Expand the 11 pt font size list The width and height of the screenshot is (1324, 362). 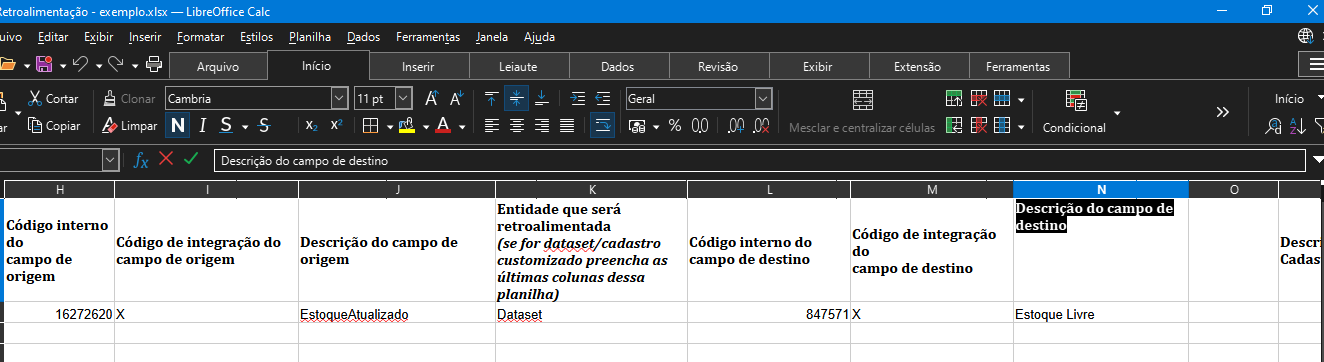pos(403,99)
